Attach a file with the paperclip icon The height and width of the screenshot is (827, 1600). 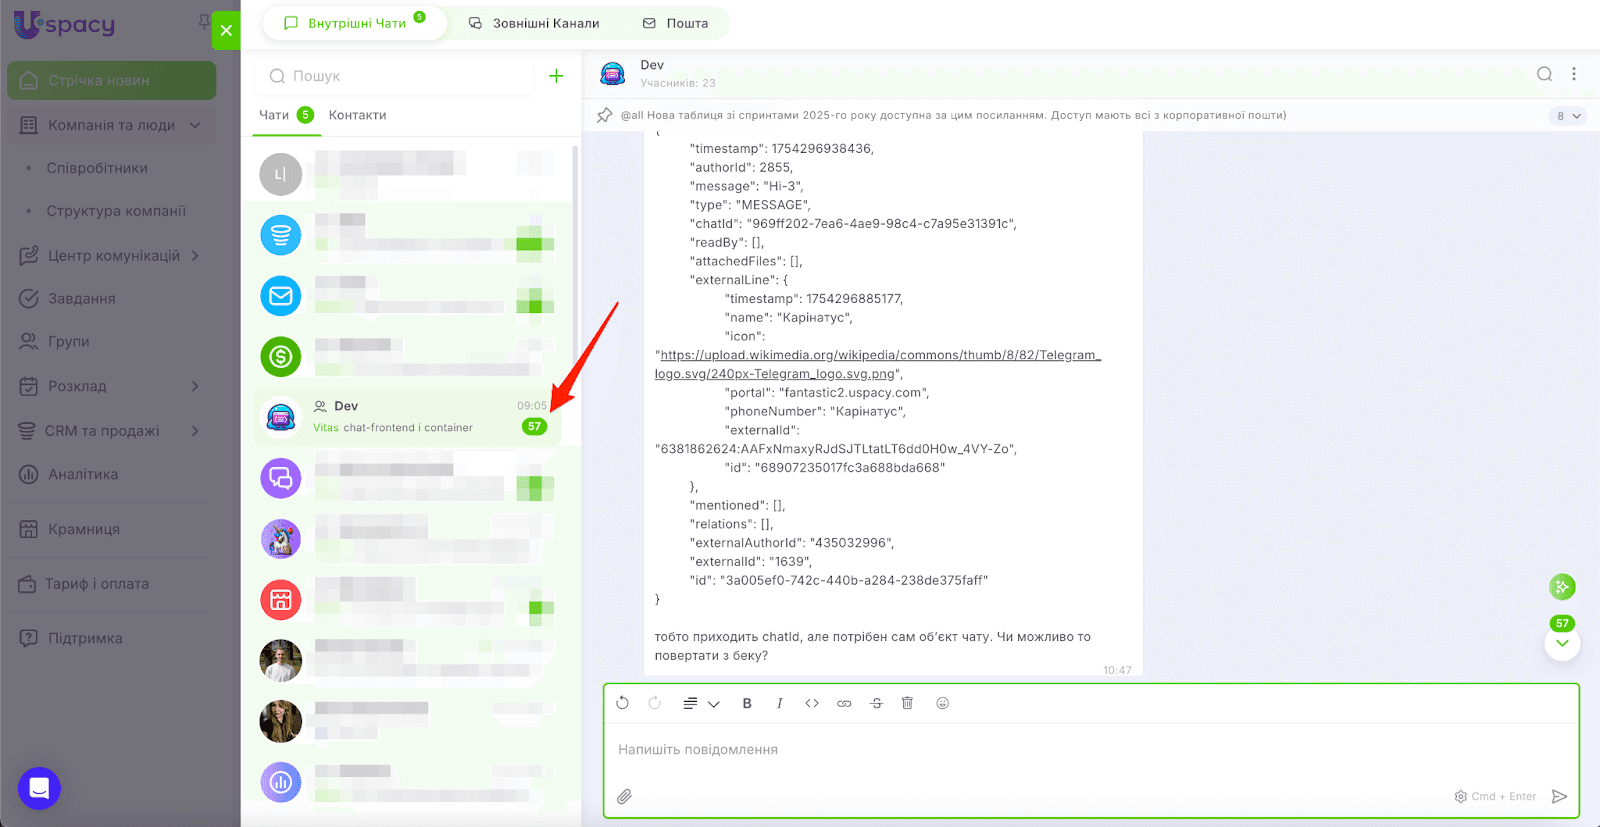click(624, 796)
